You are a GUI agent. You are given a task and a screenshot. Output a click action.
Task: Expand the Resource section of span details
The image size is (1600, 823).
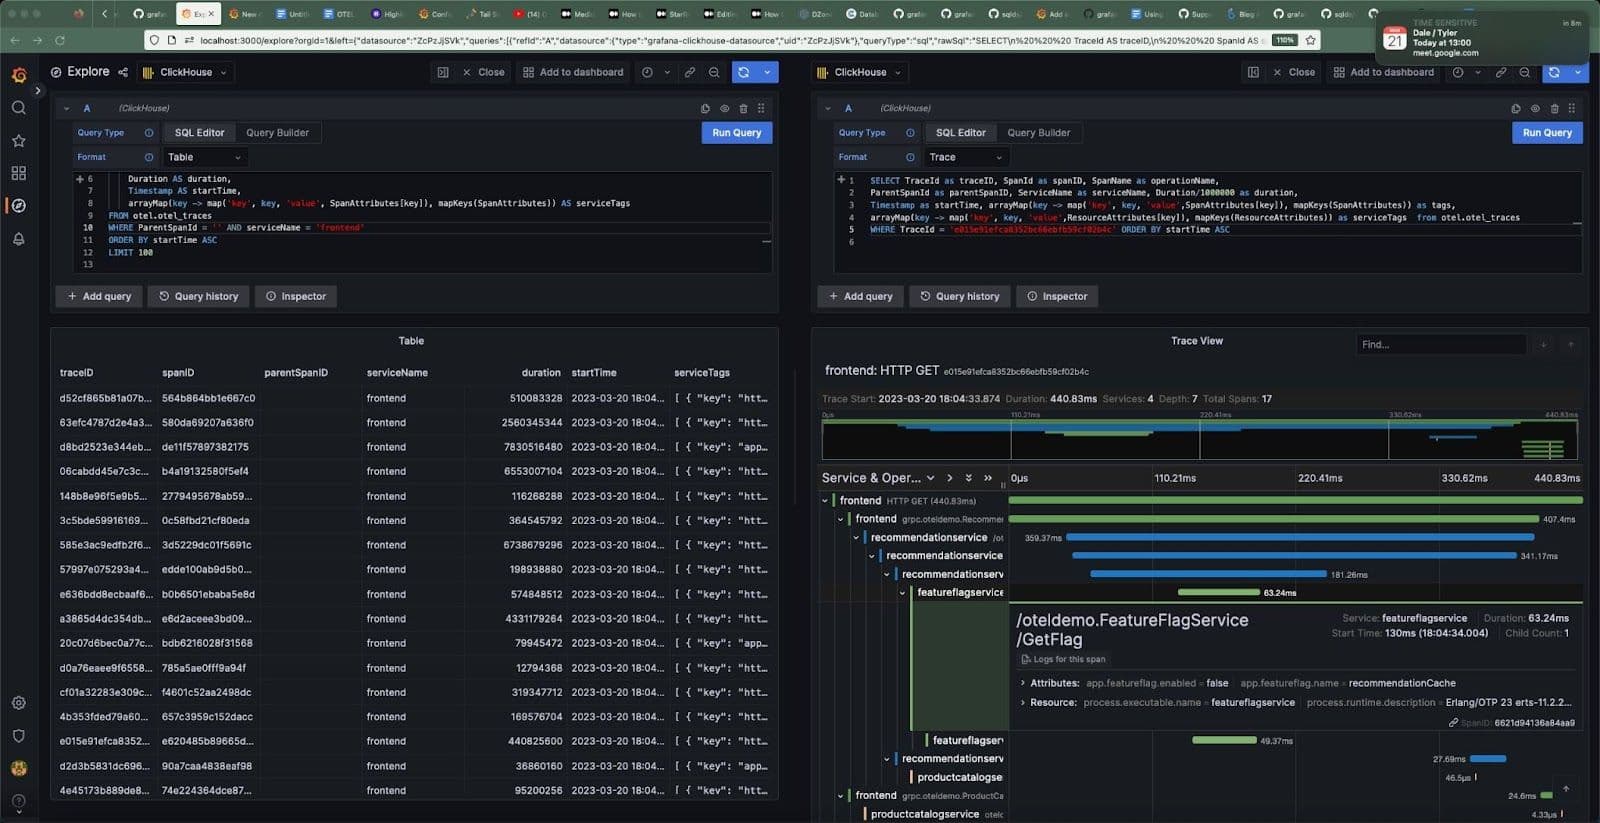tap(1022, 702)
